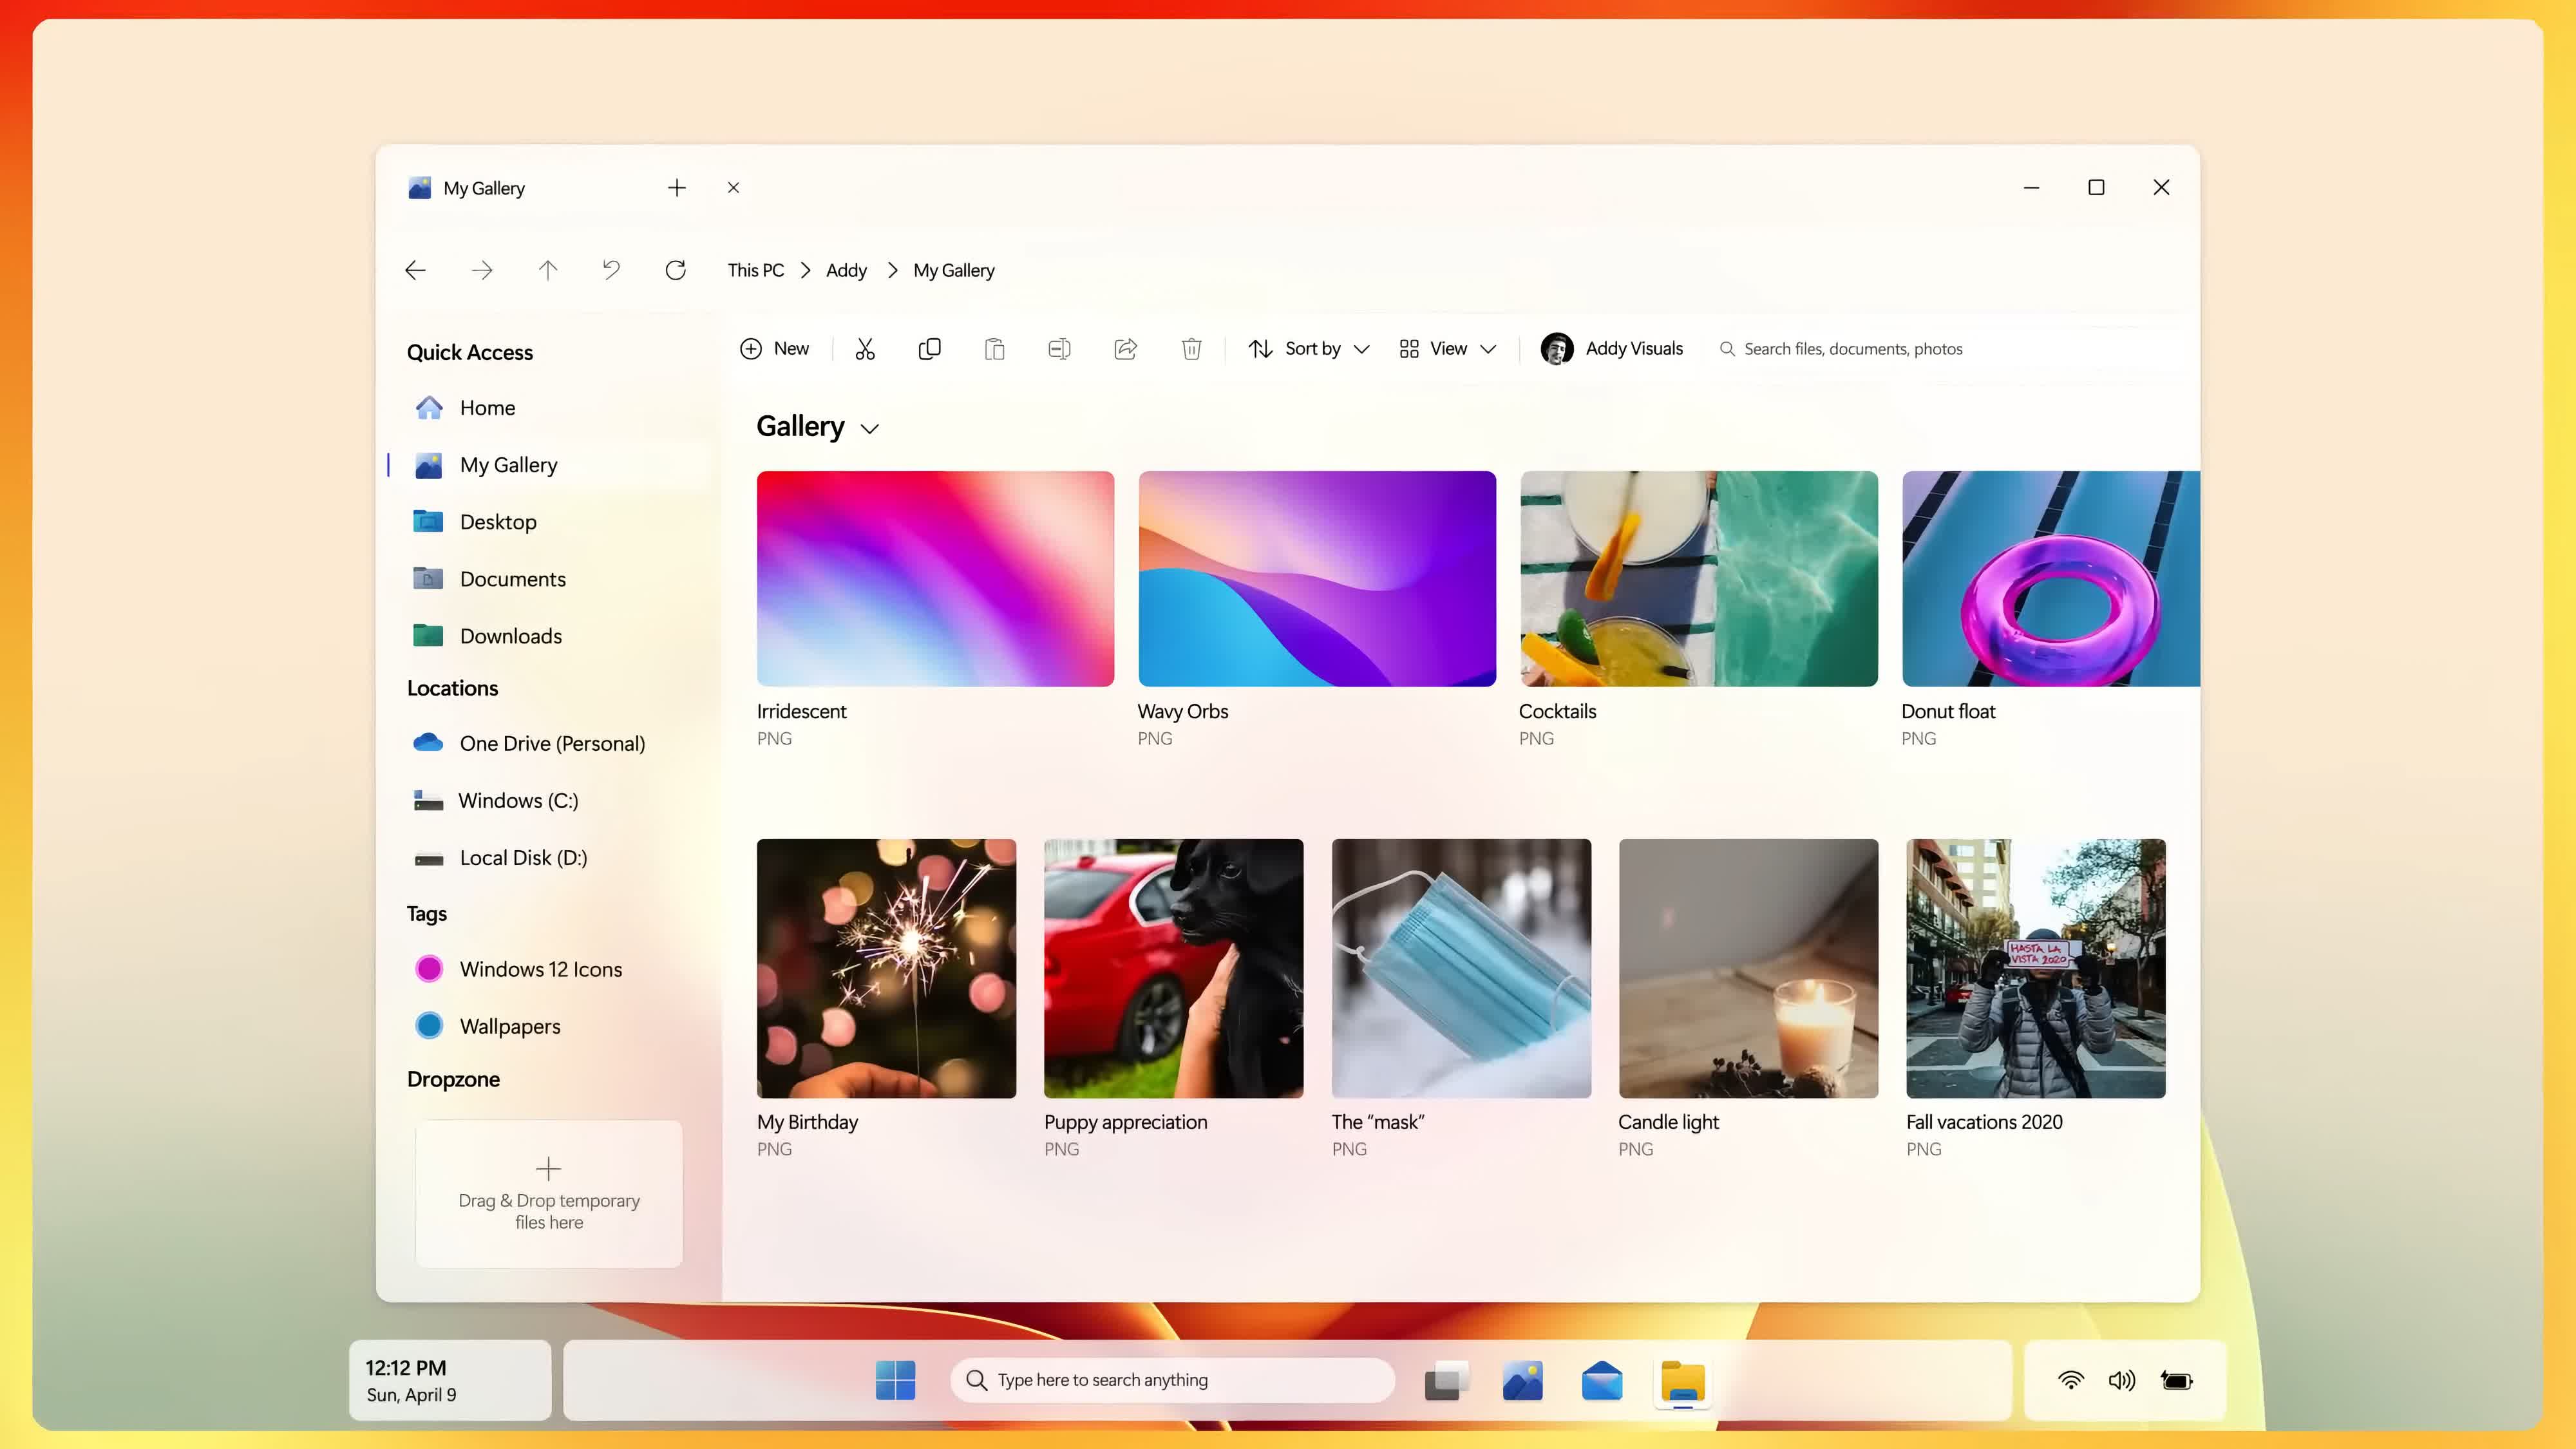Click My Gallery in breadcrumb path

[953, 270]
